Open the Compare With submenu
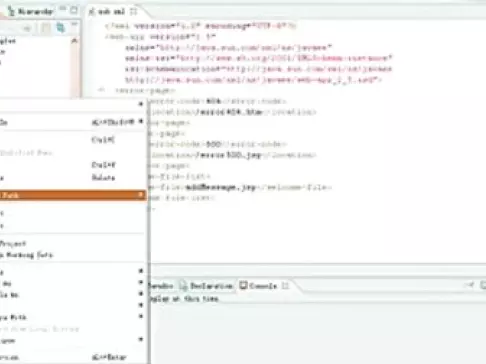The height and width of the screenshot is (364, 486). [72, 317]
